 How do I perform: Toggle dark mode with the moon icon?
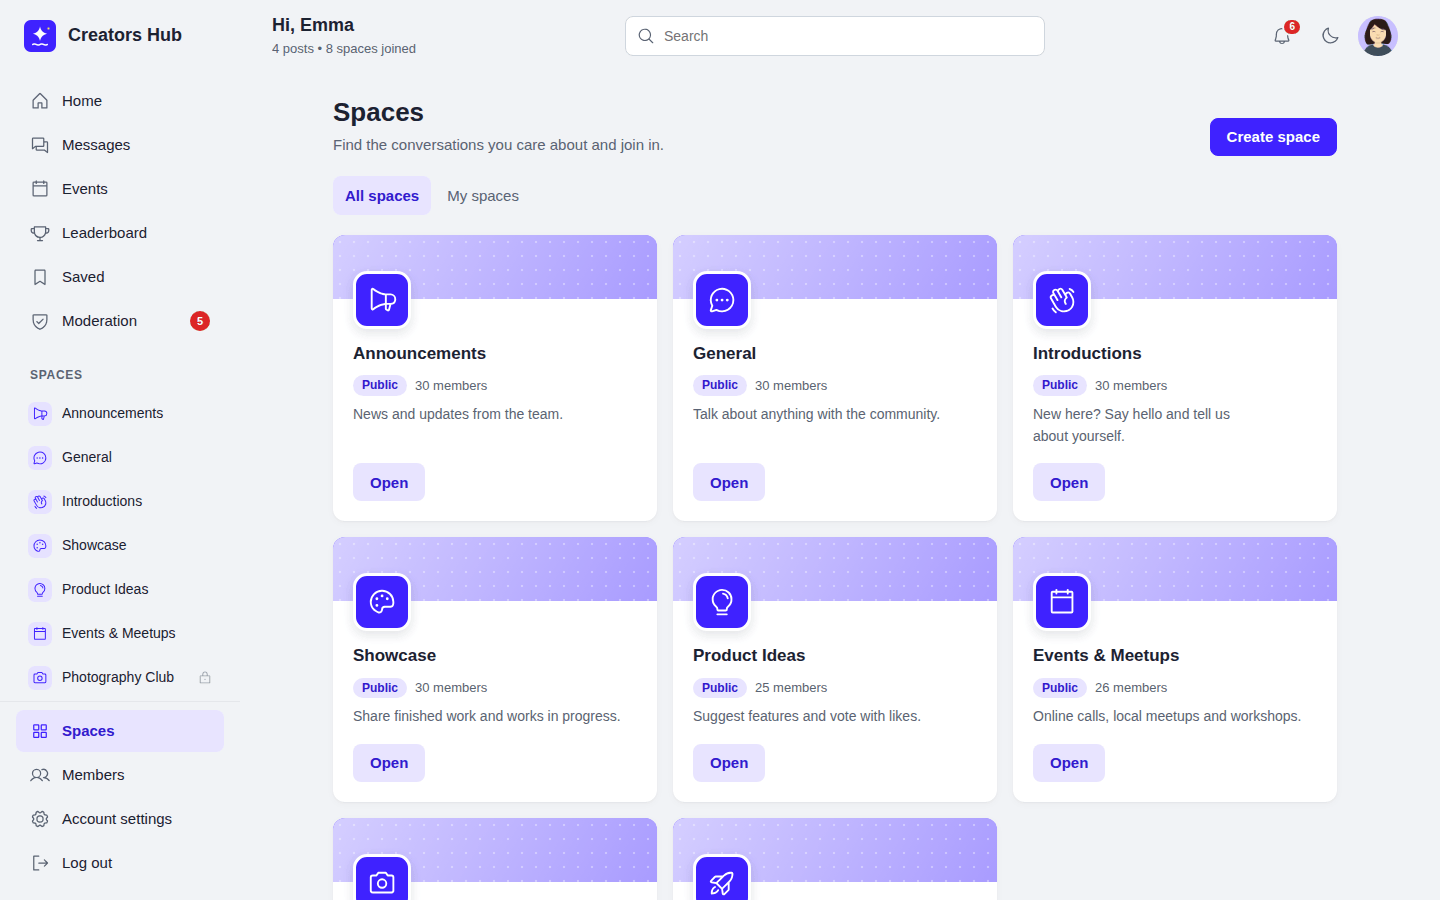click(x=1330, y=36)
